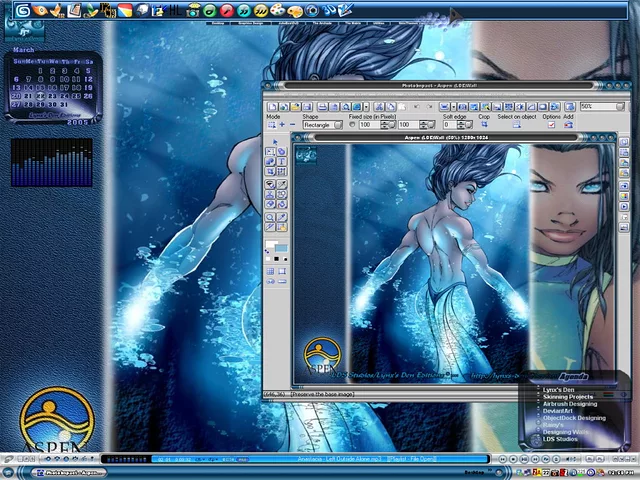The height and width of the screenshot is (480, 640).
Task: Switch to the Desktop dock tab
Action: tap(218, 23)
